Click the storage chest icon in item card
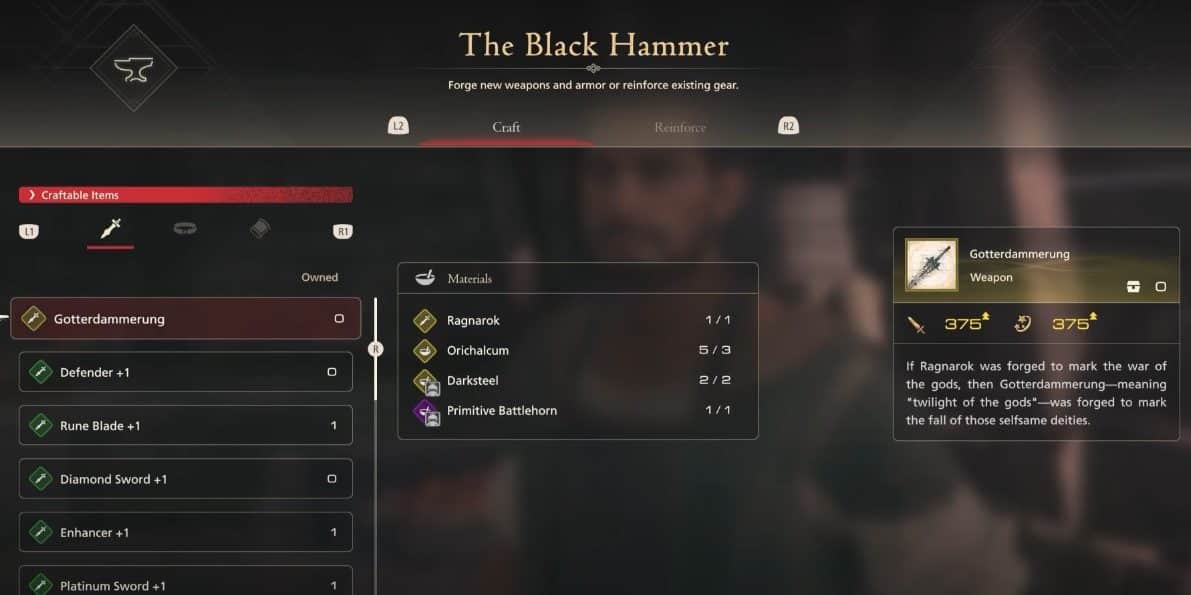This screenshot has height=595, width=1191. point(1133,286)
